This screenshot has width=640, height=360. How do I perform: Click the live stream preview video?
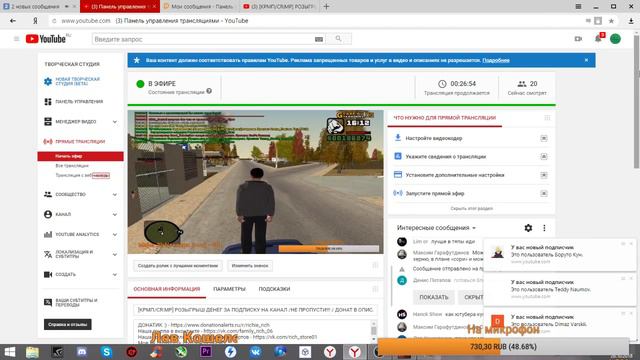[256, 182]
